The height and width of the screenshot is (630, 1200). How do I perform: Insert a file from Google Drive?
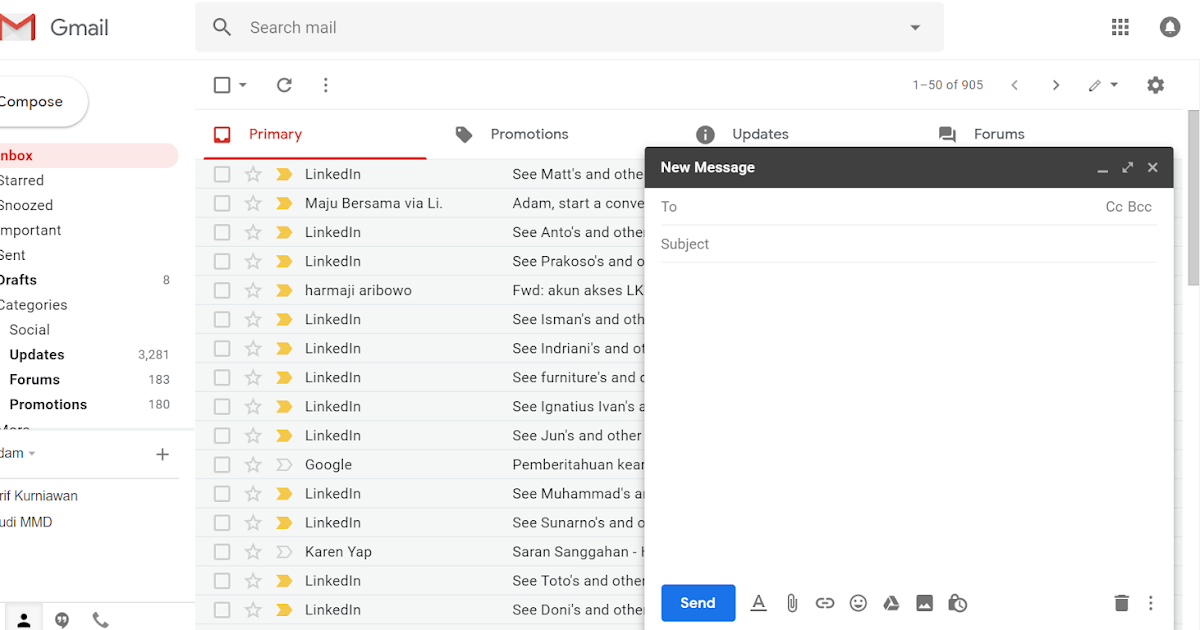pyautogui.click(x=891, y=603)
